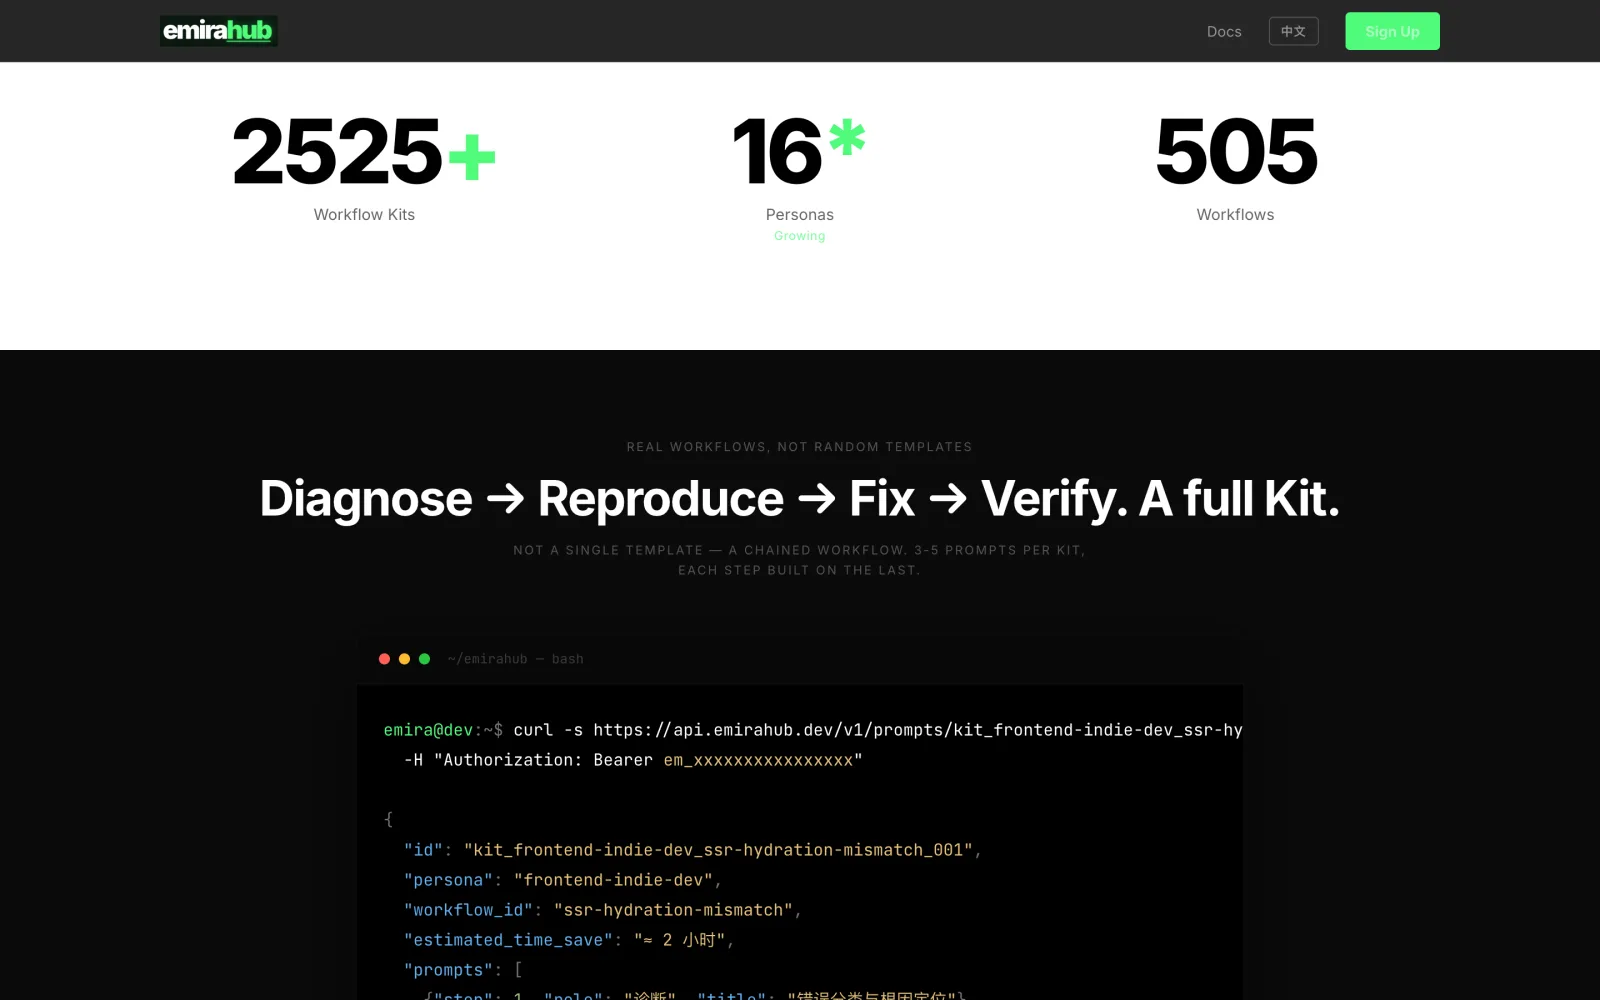
Task: Click the 'emira@dev' terminal prompt
Action: pyautogui.click(x=428, y=730)
